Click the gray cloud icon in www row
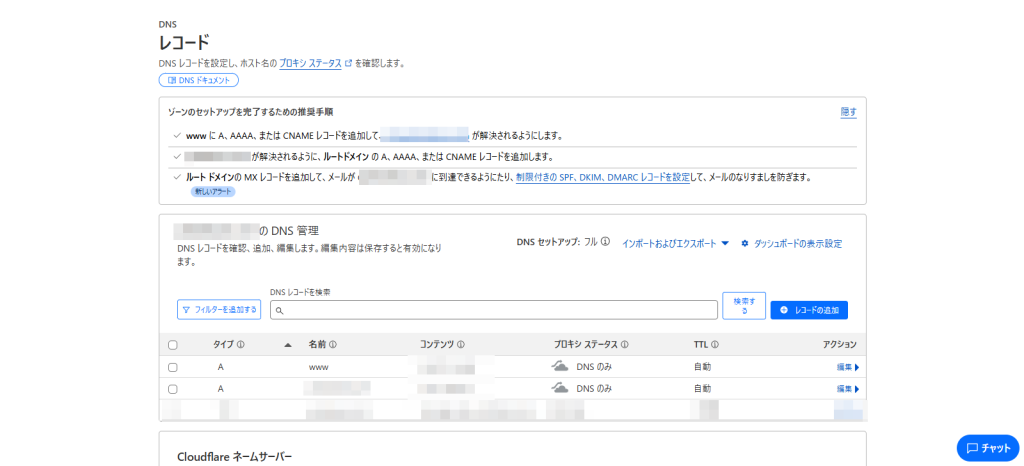 click(x=560, y=367)
